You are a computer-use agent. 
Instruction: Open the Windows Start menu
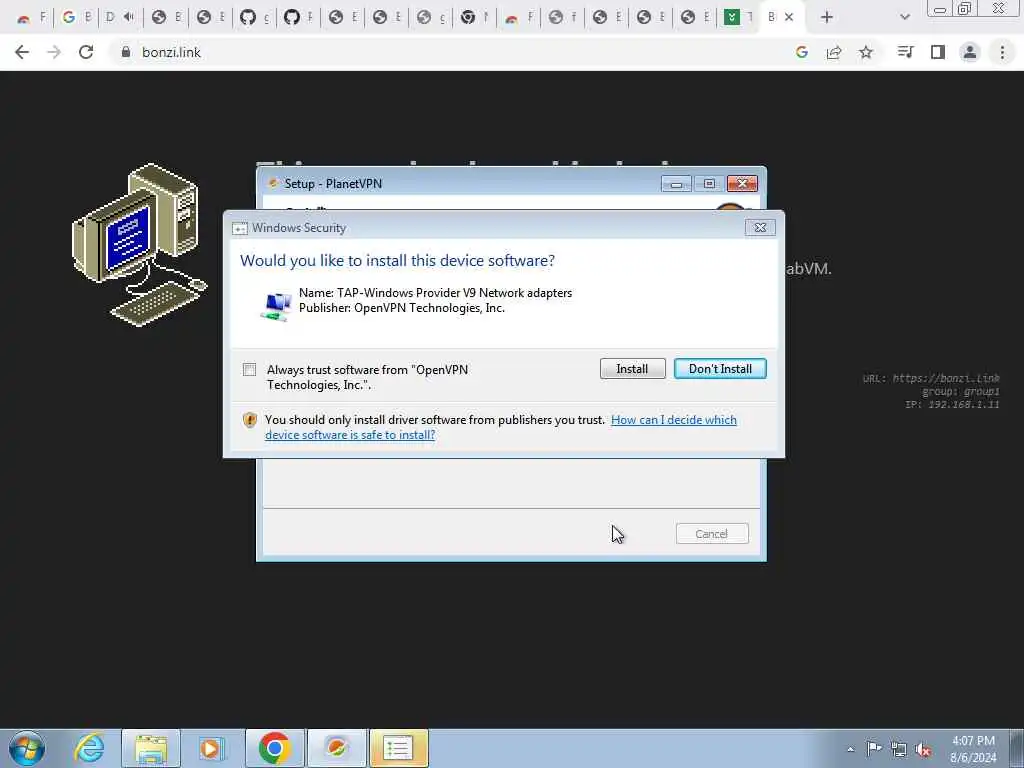[x=27, y=748]
